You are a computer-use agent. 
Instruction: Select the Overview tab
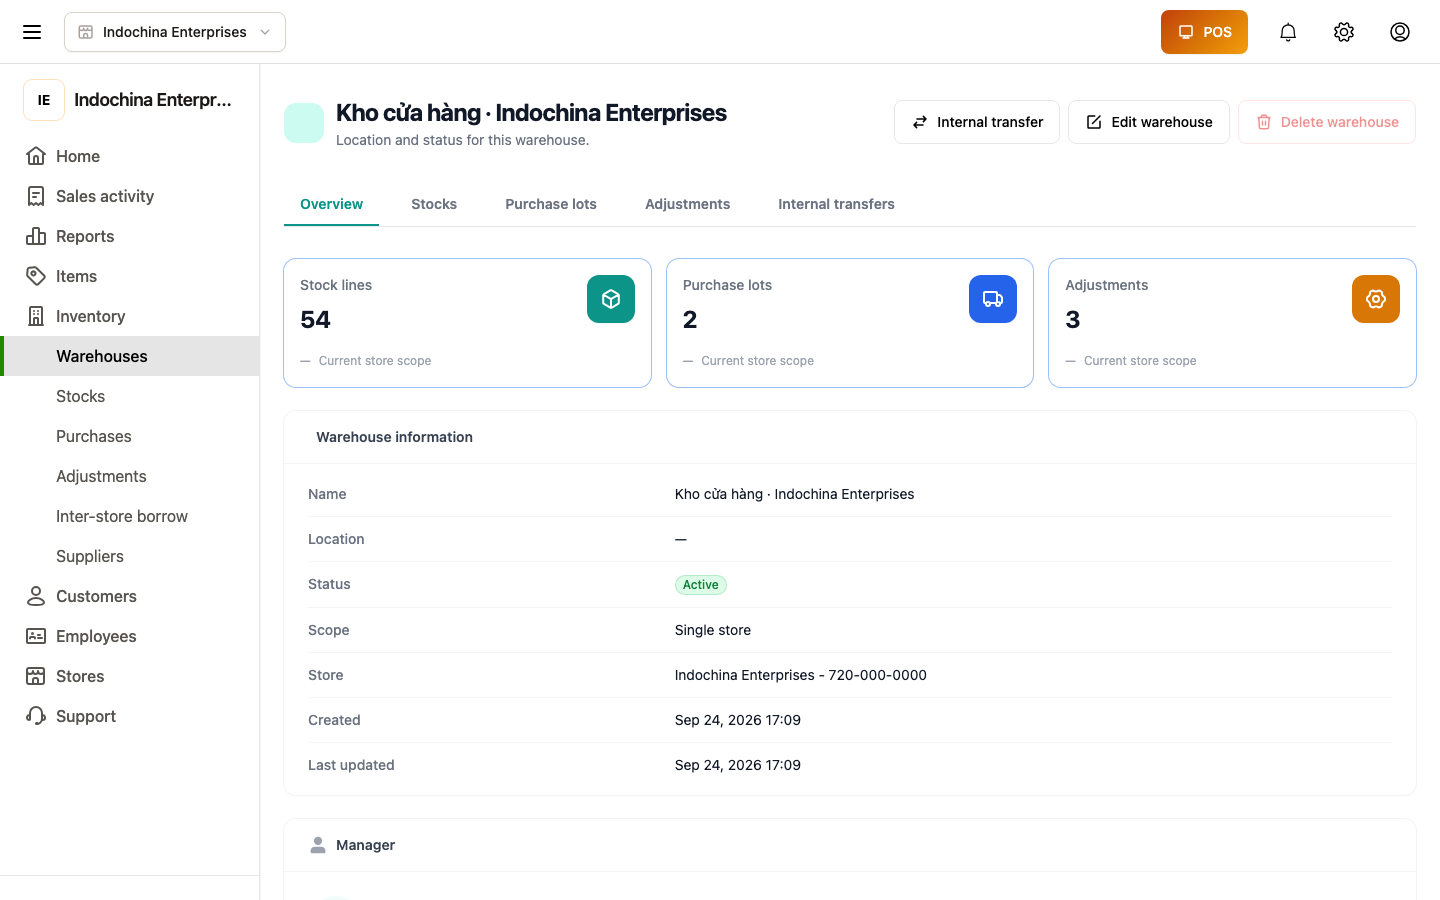[x=332, y=204]
